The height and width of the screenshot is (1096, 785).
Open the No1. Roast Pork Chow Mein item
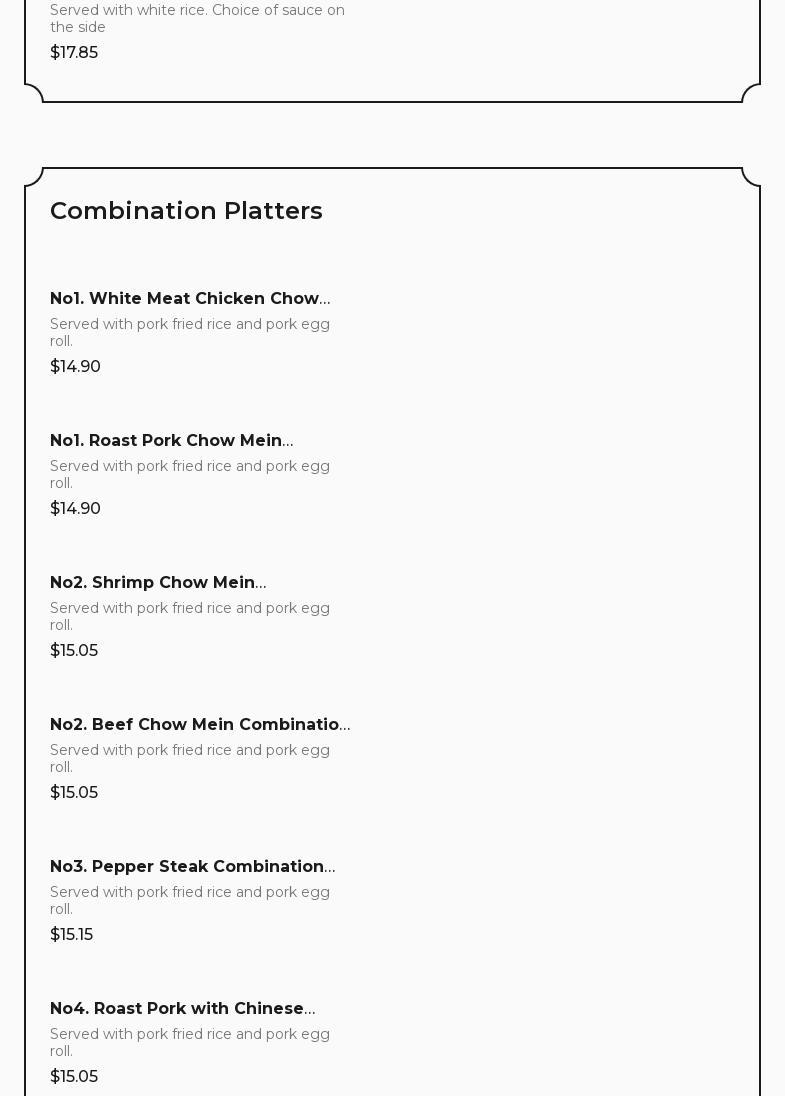171,441
